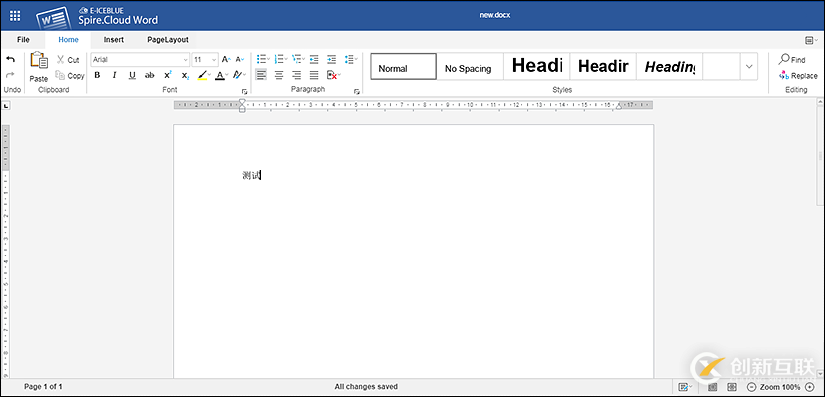Click the clear formatting icon
This screenshot has width=825, height=397.
[238, 75]
